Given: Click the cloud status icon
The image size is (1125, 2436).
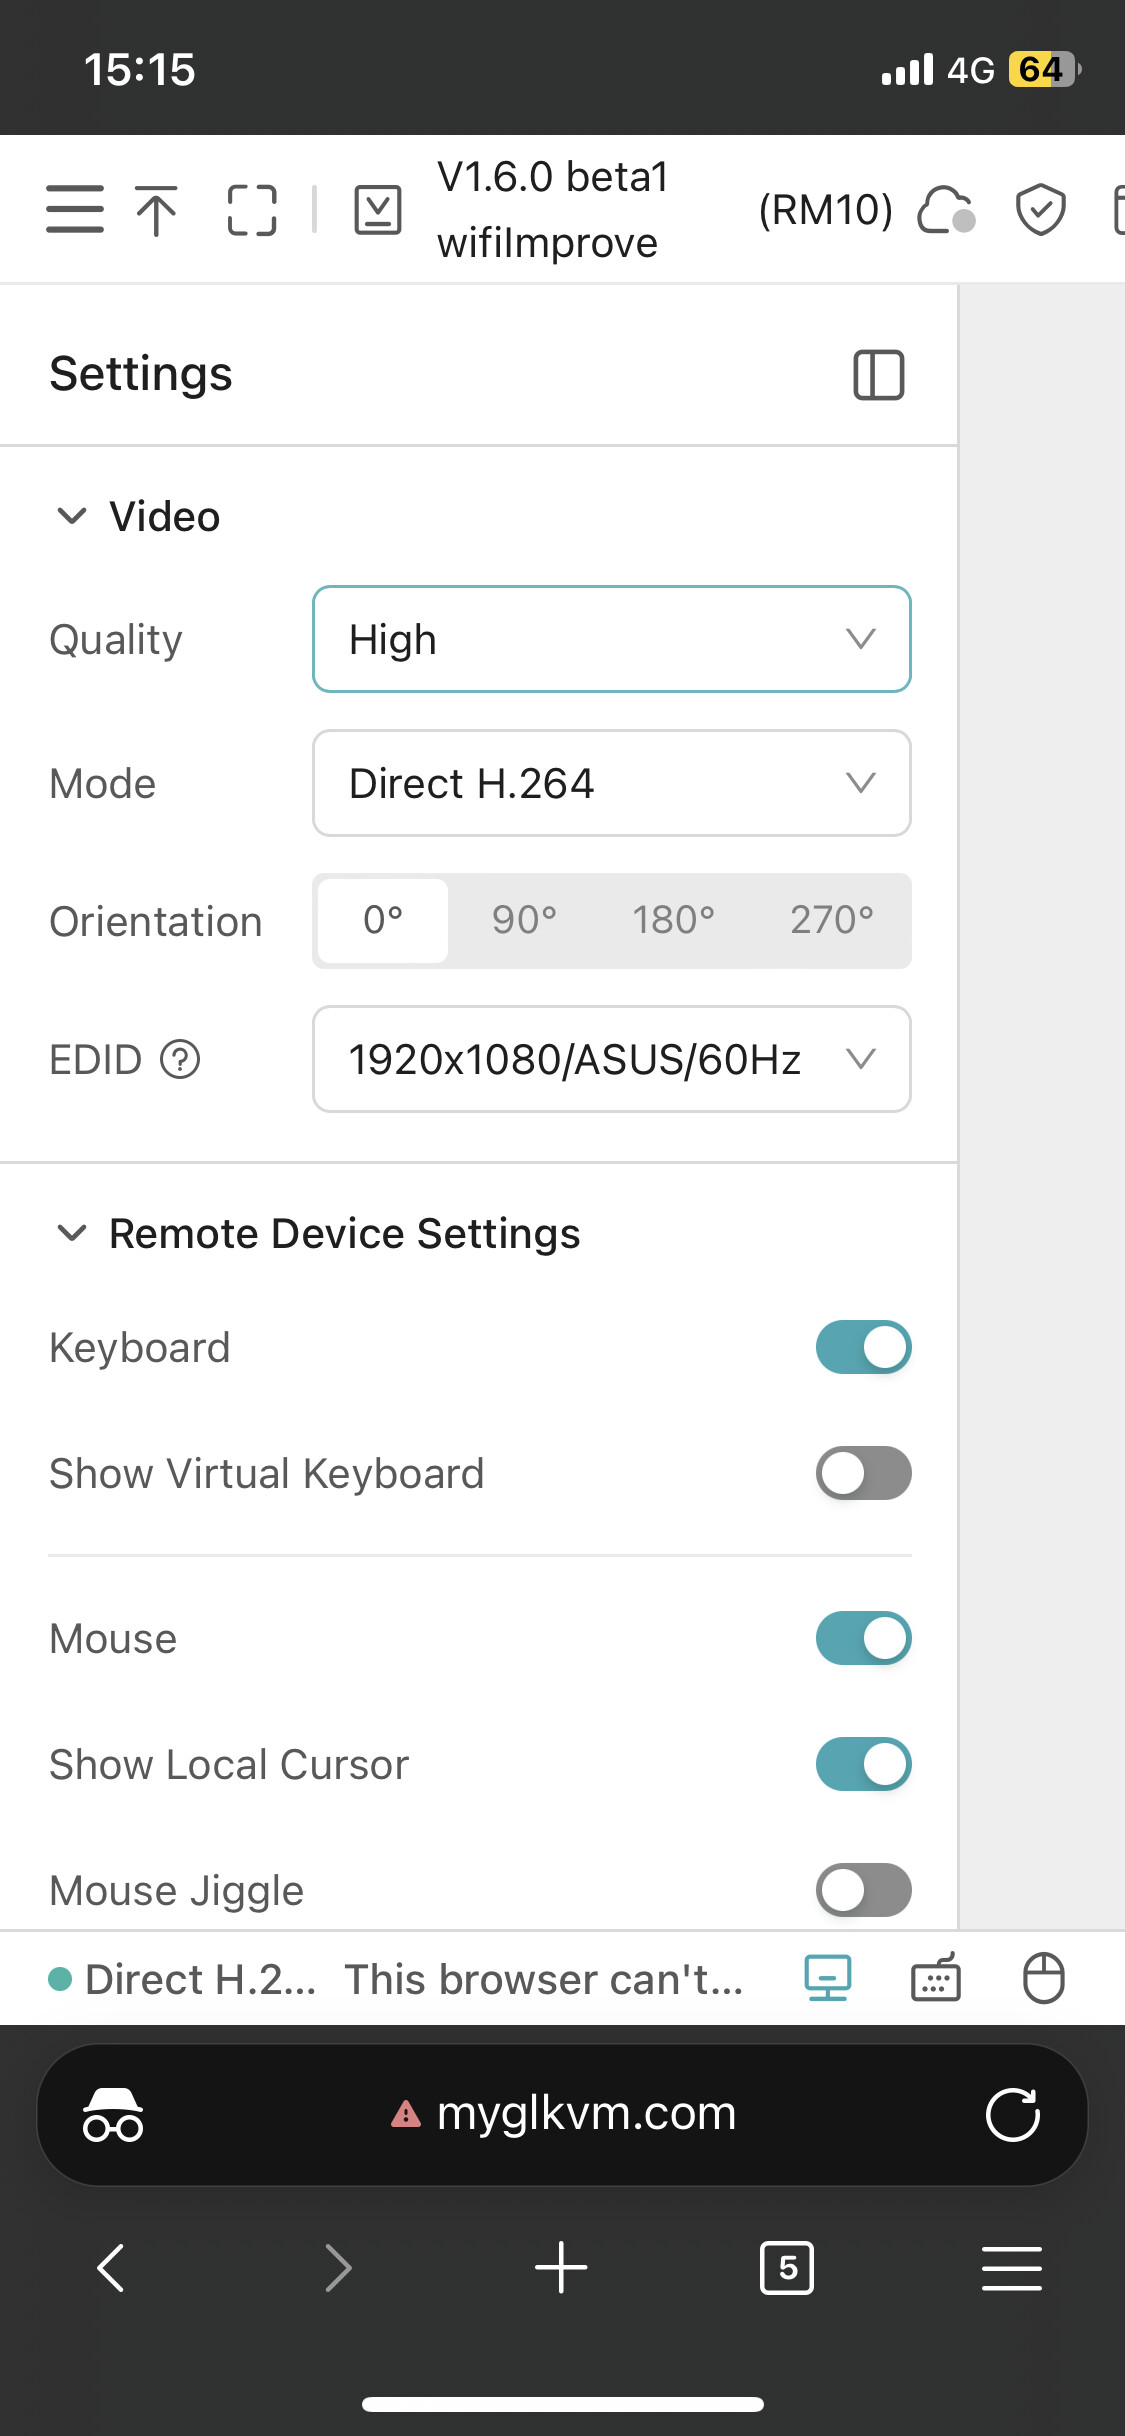Looking at the screenshot, I should (945, 210).
